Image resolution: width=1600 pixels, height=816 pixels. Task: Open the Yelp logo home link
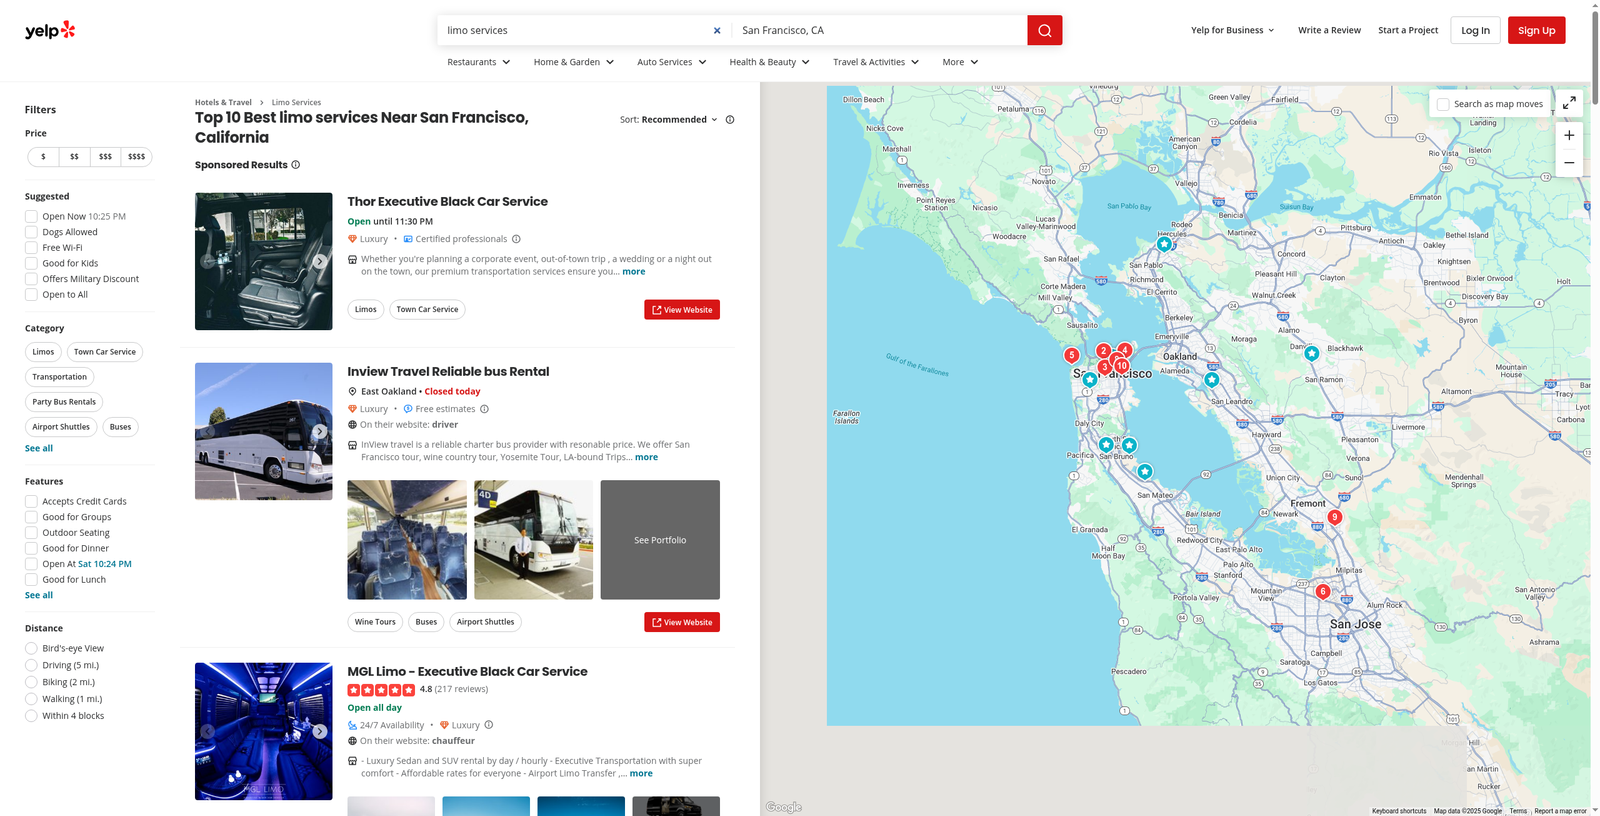pos(50,30)
